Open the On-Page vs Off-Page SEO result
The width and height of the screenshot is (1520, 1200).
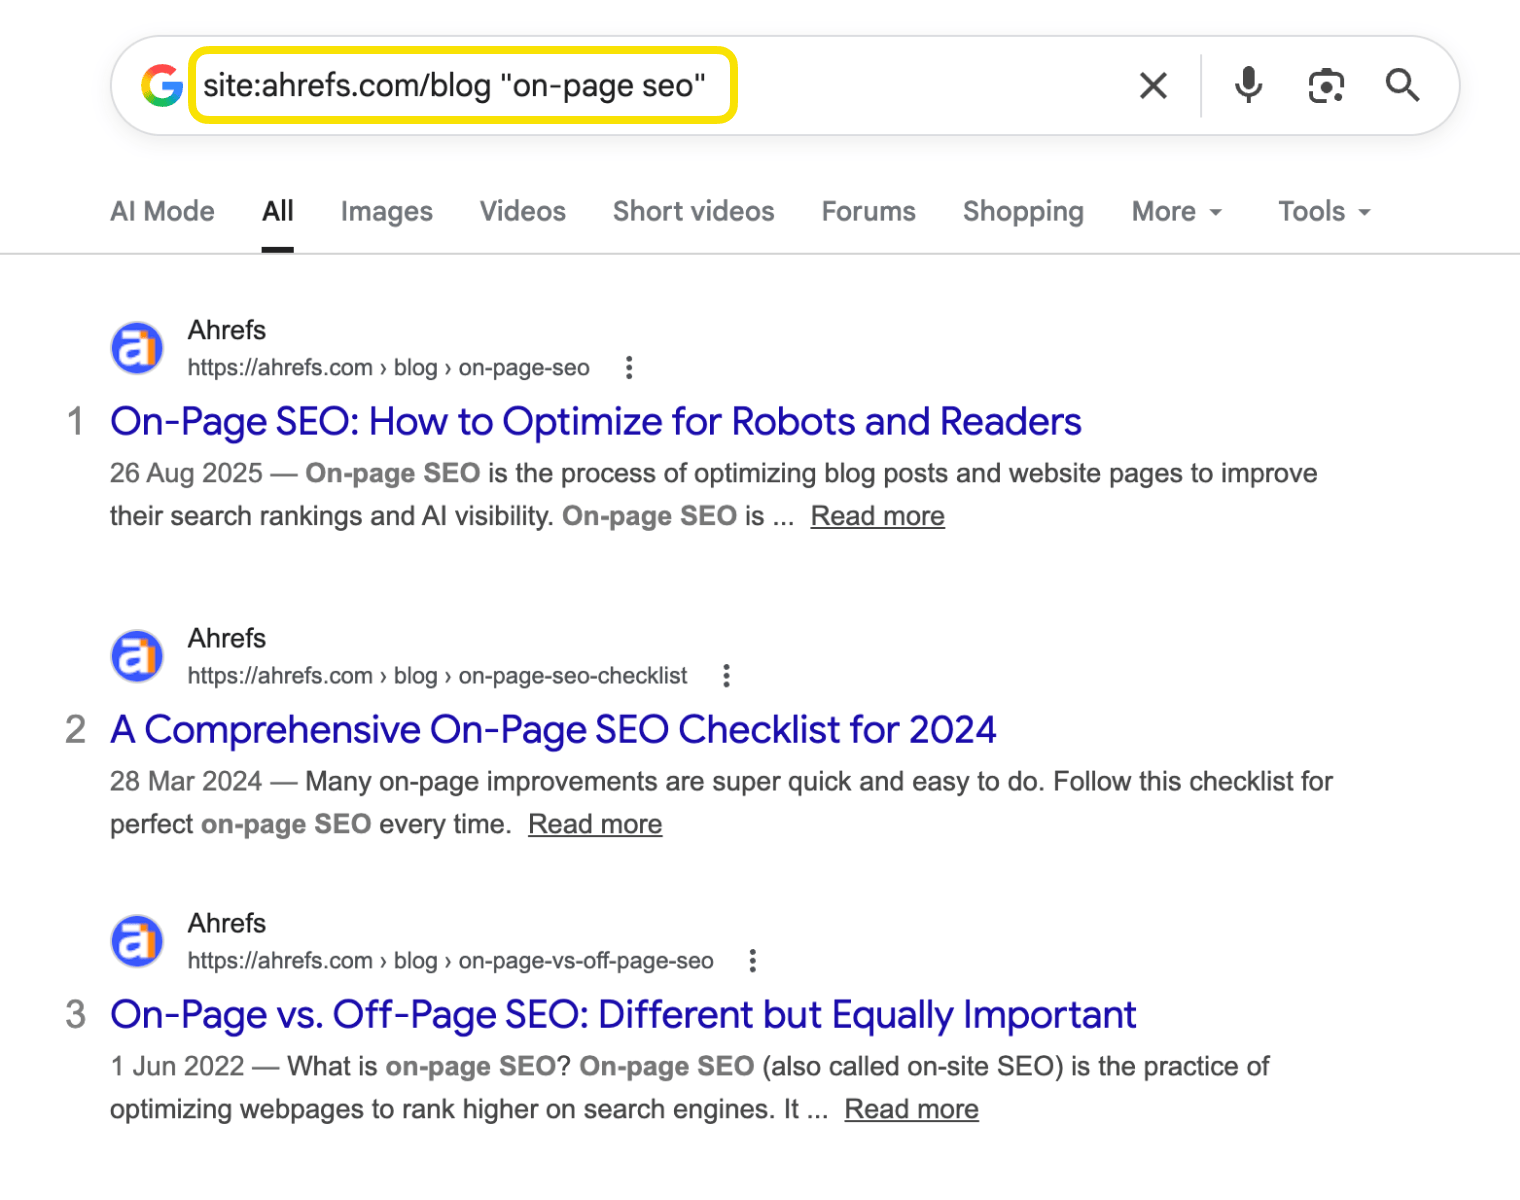point(622,1014)
